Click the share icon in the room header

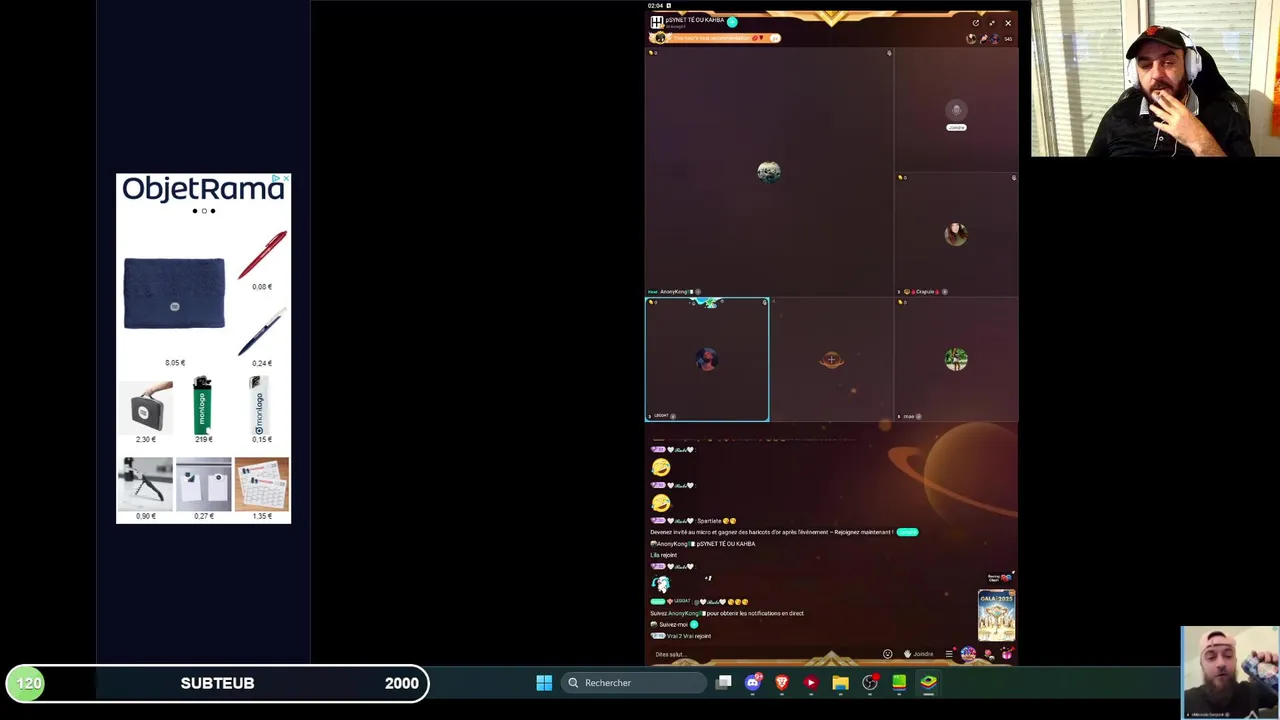click(x=975, y=23)
